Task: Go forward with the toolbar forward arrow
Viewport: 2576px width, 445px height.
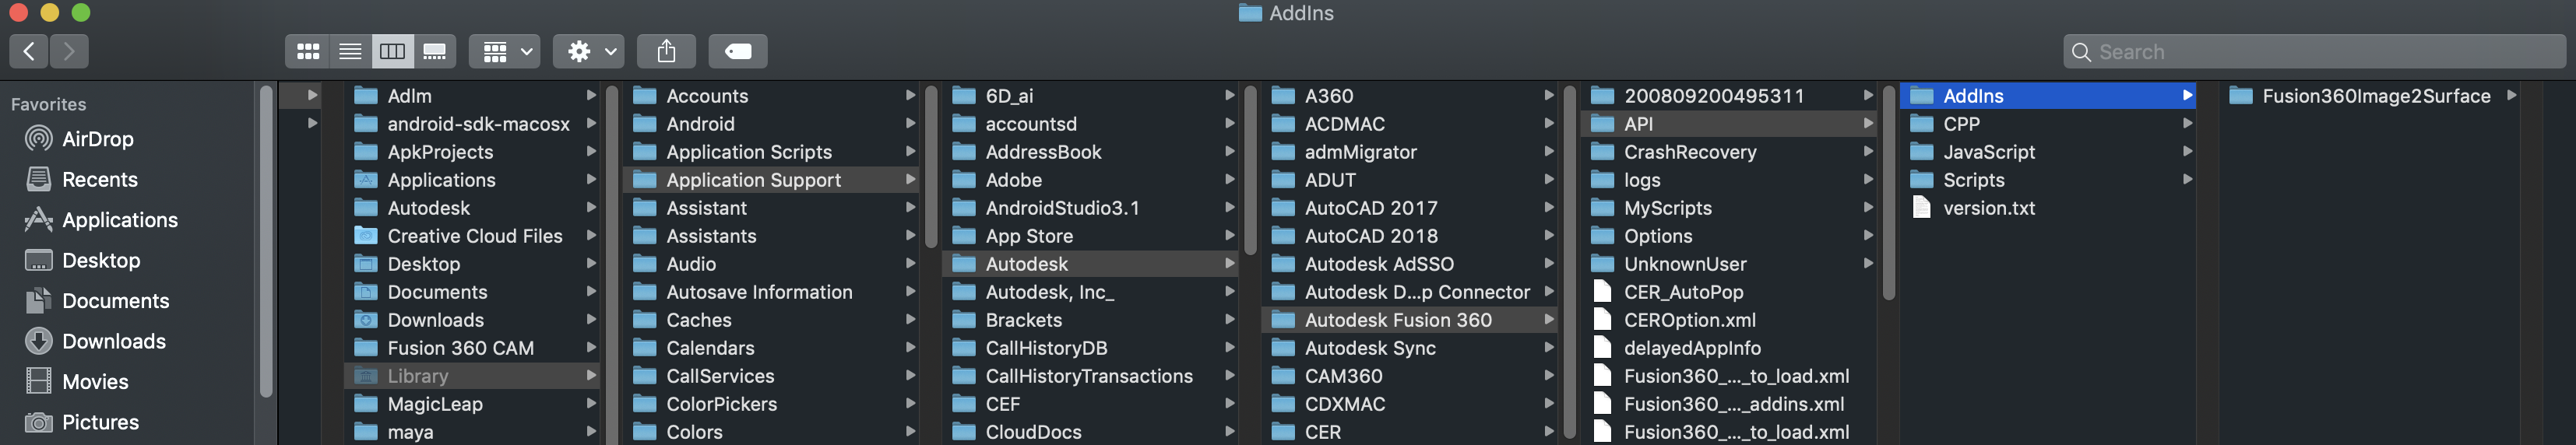Action: (x=69, y=51)
